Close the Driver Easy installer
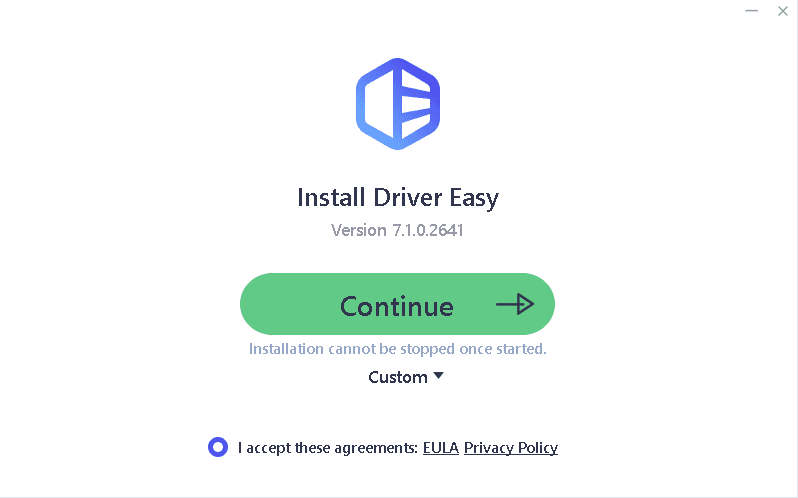Image resolution: width=798 pixels, height=498 pixels. (783, 11)
